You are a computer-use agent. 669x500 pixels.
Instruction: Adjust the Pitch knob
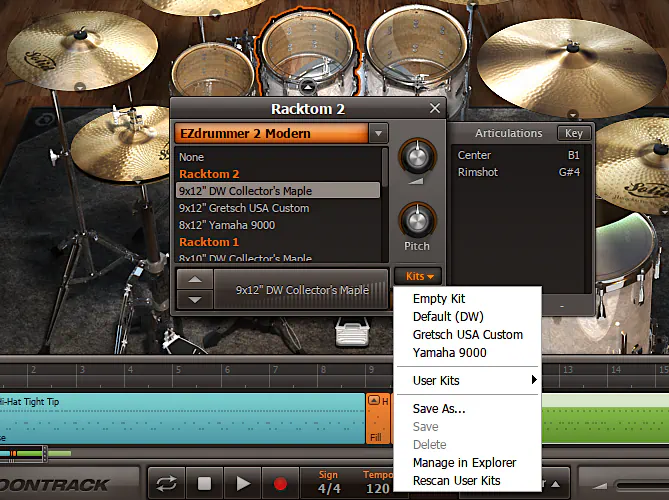417,220
